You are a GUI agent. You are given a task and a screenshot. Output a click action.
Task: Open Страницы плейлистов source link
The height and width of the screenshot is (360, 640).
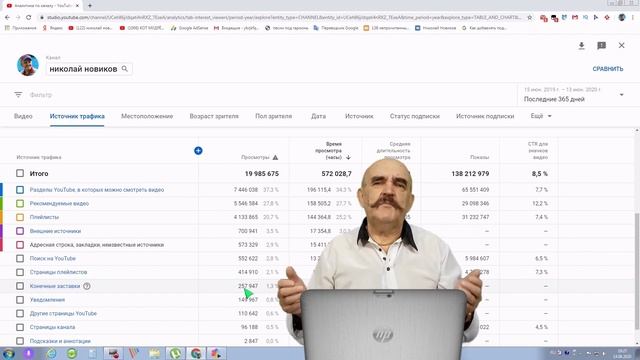point(58,272)
